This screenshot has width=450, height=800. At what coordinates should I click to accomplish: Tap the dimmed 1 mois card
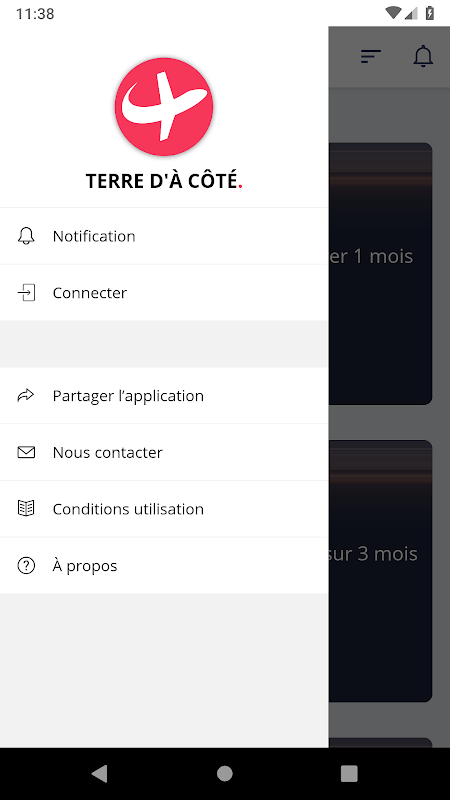380,273
